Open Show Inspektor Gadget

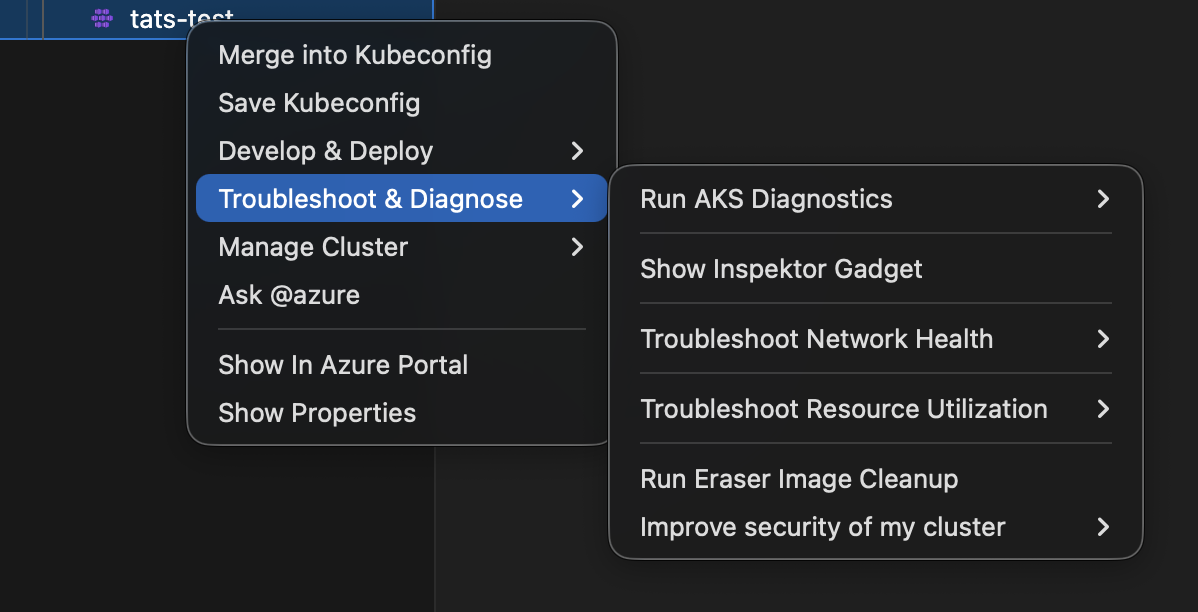[x=781, y=269]
